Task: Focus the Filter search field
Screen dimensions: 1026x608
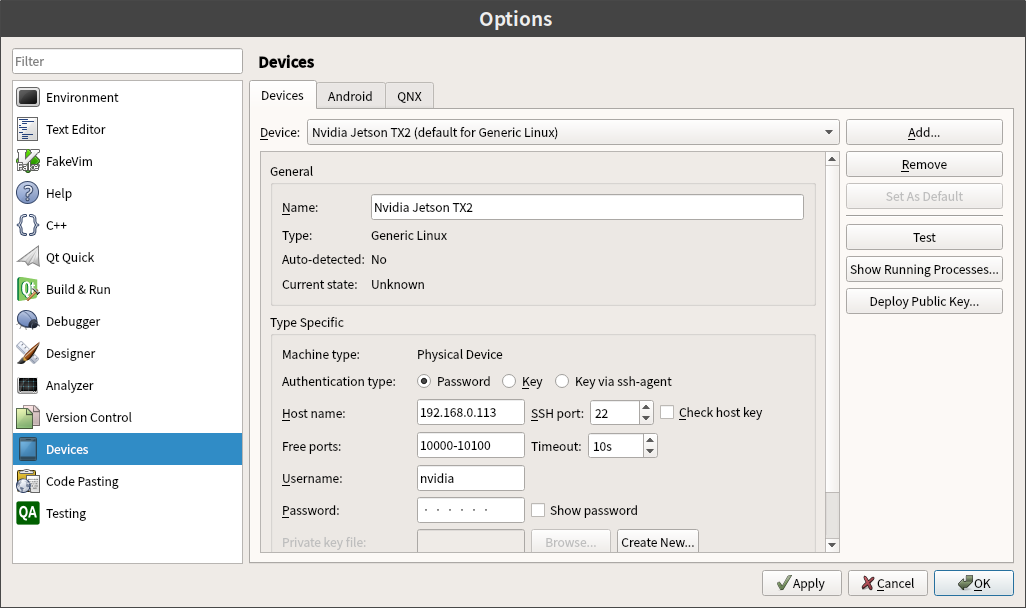Action: (128, 62)
